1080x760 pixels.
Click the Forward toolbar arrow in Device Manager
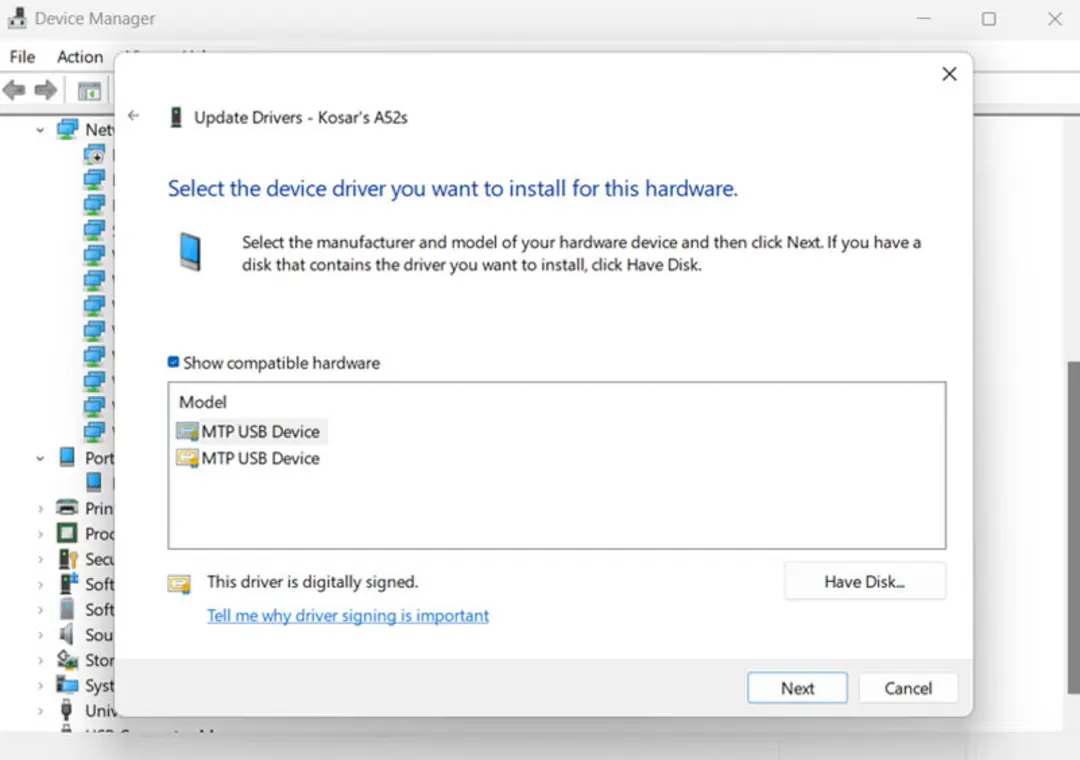pos(45,90)
